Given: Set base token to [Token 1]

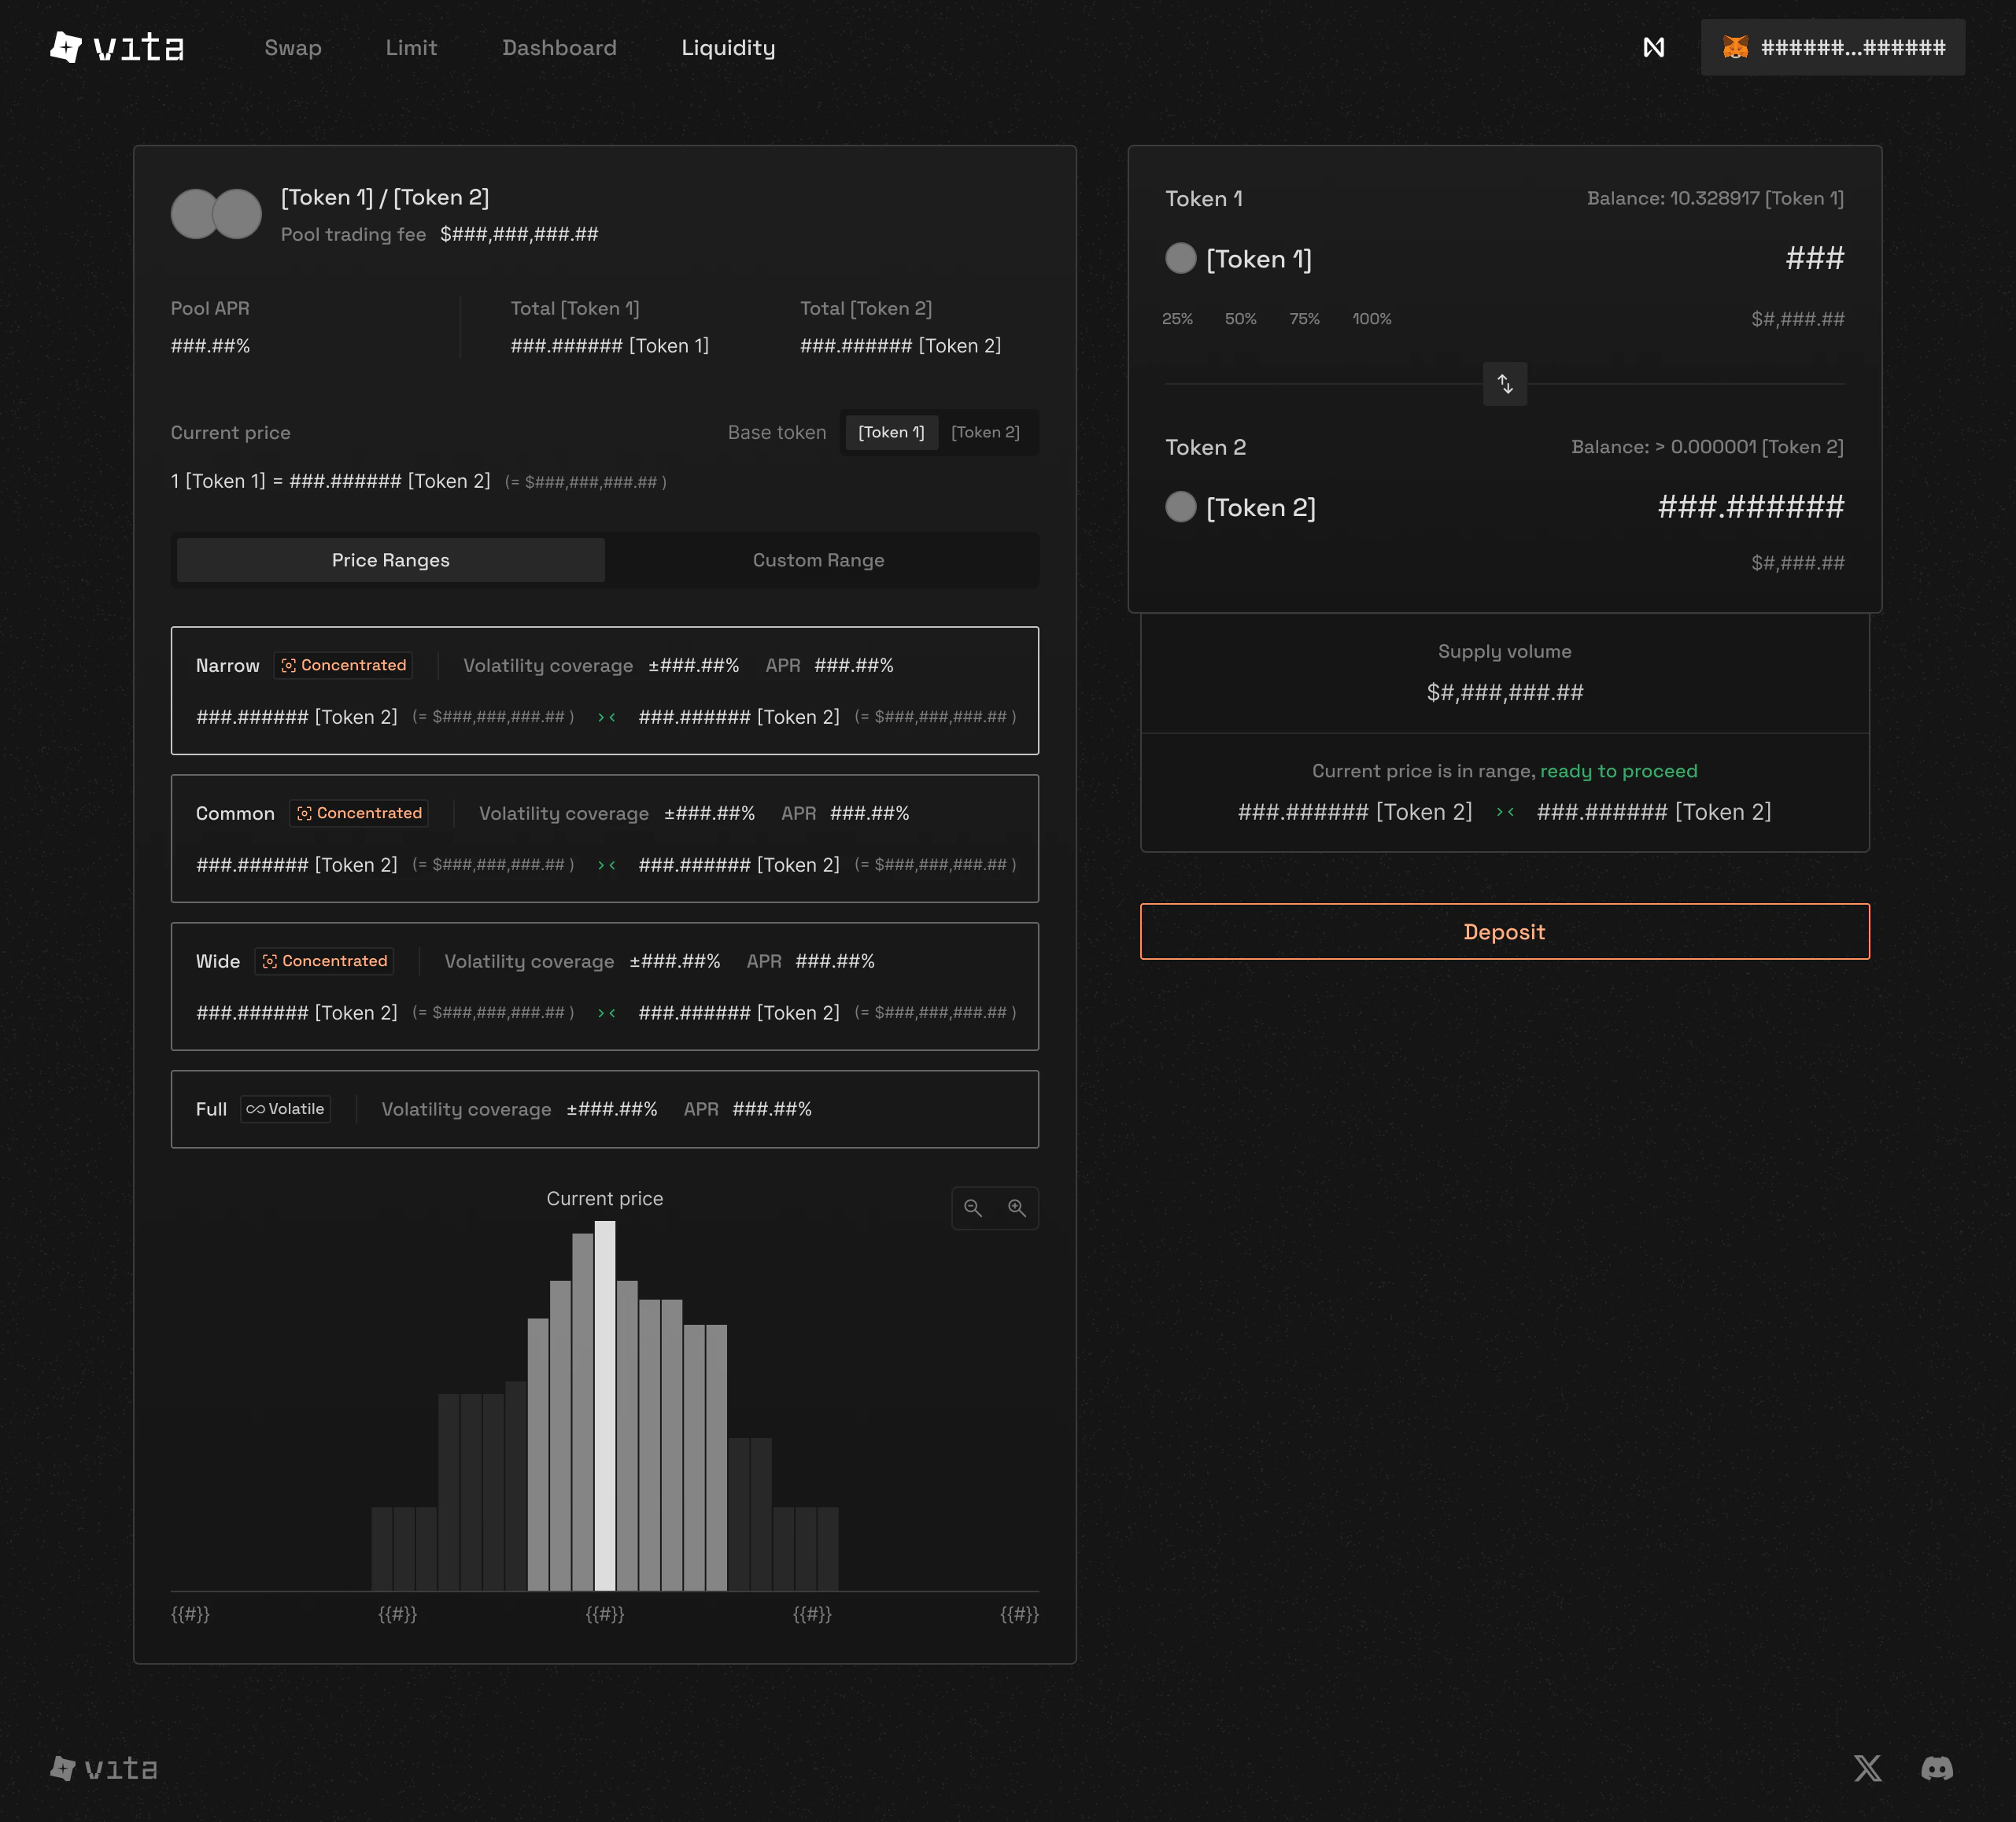Looking at the screenshot, I should tap(891, 432).
